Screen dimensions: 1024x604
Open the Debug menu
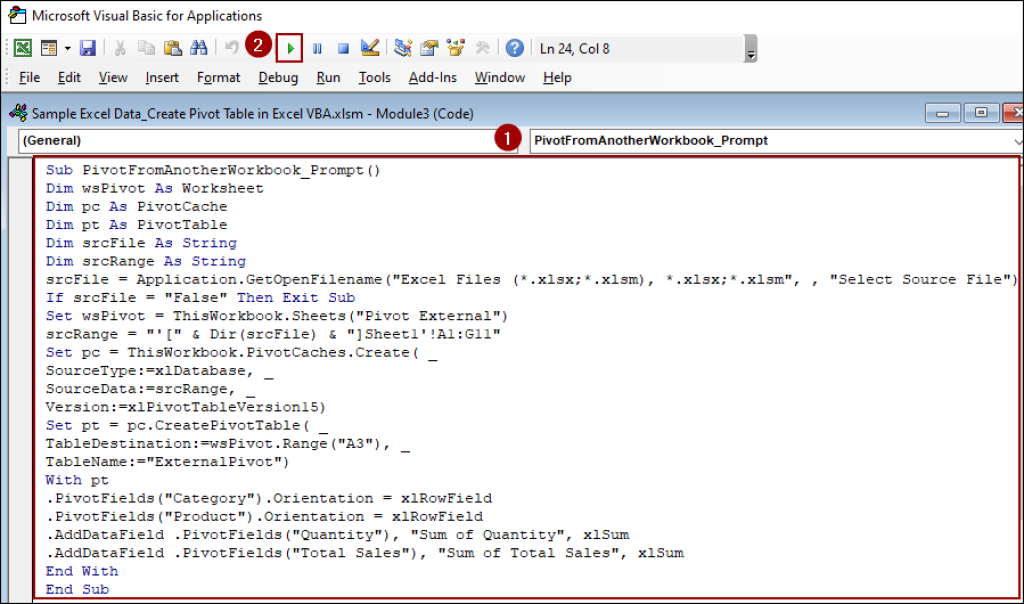click(280, 77)
